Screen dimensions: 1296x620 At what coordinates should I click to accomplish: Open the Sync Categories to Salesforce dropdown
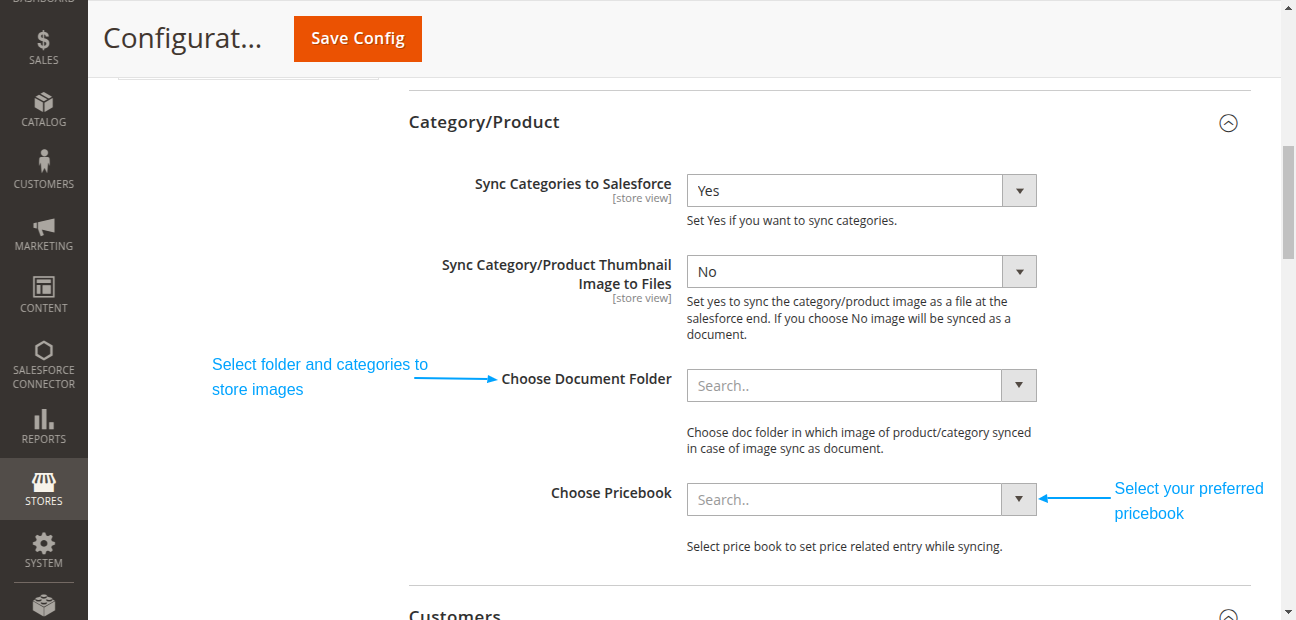(1019, 190)
